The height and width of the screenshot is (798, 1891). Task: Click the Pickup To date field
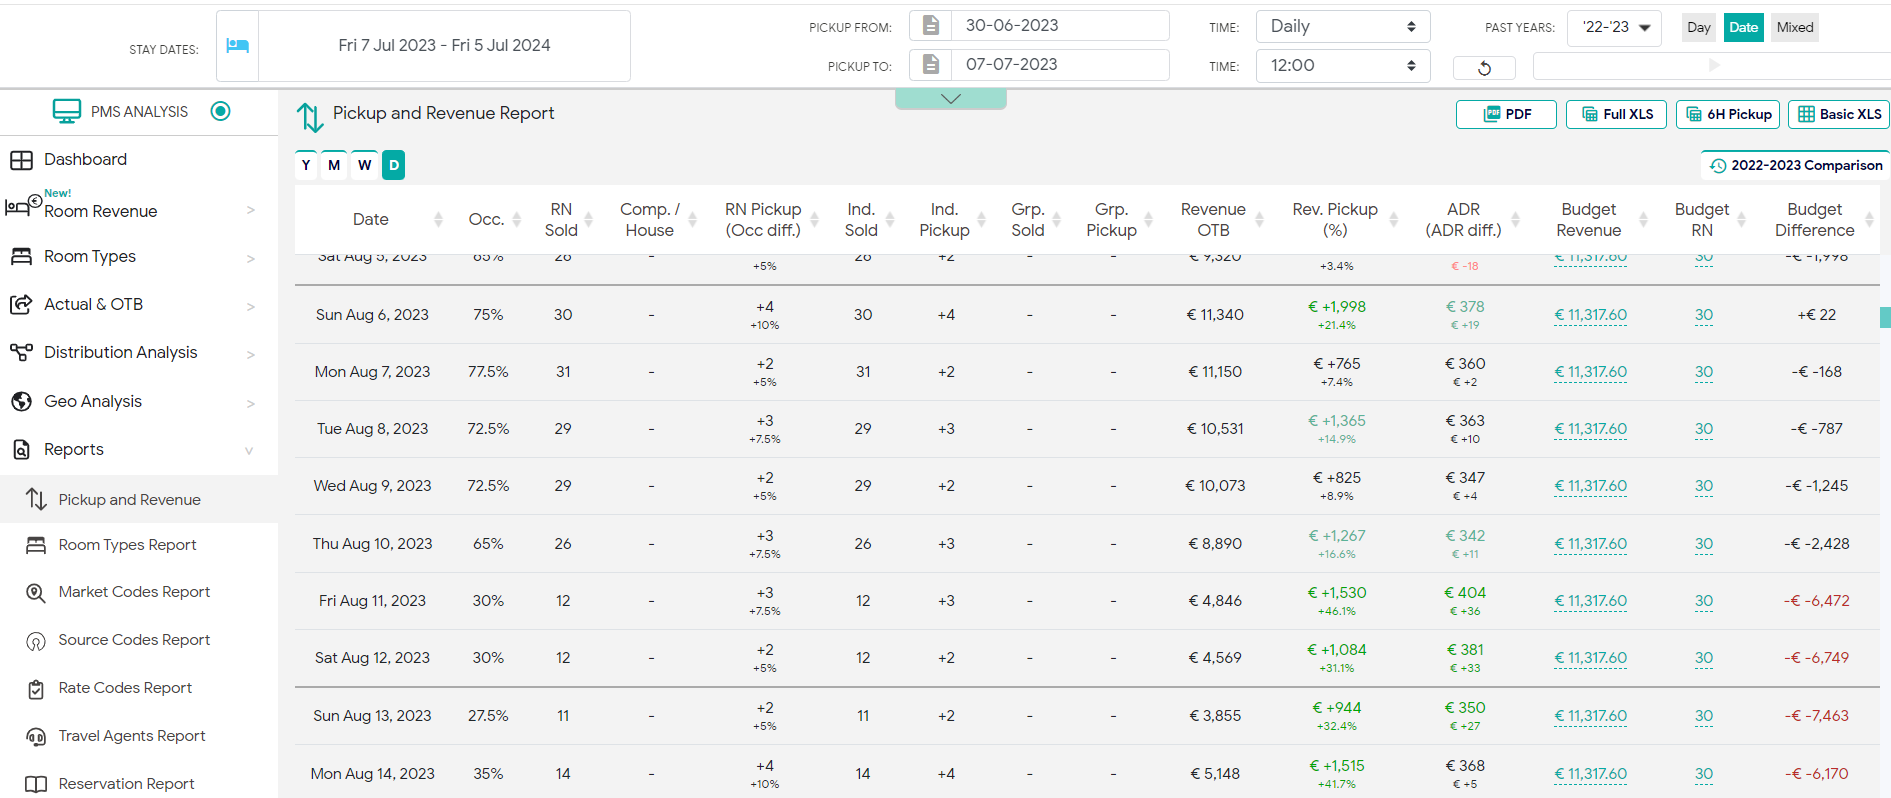[x=1059, y=65]
